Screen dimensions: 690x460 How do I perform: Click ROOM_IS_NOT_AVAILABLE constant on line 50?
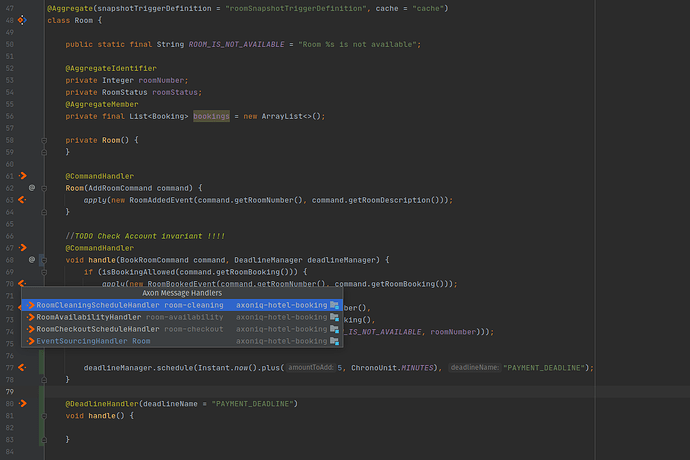click(236, 44)
